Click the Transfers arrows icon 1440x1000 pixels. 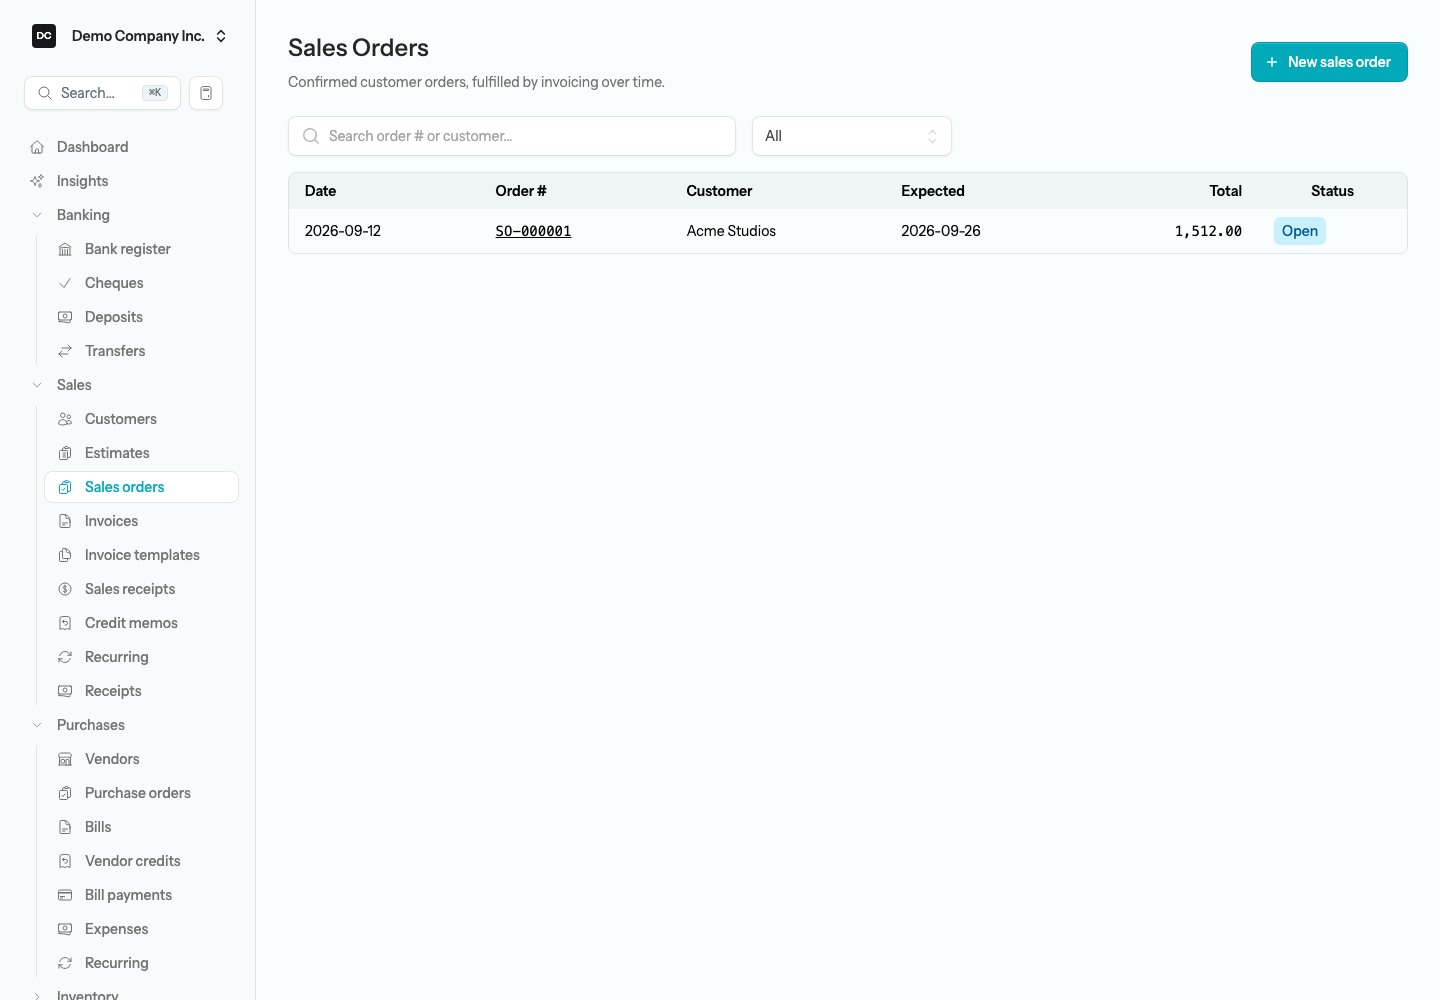[x=65, y=351]
